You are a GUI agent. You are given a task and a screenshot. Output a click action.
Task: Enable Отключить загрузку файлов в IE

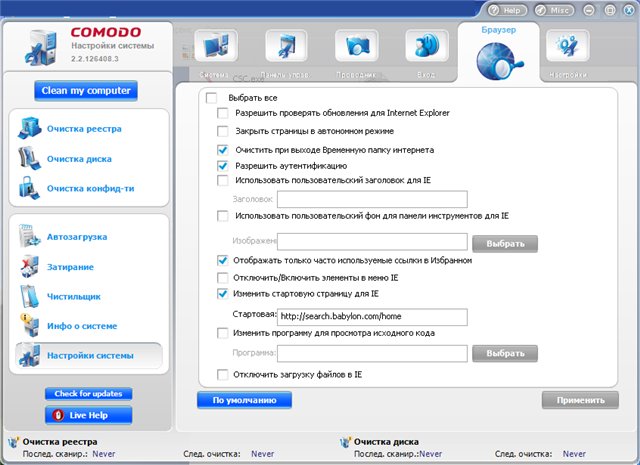223,374
